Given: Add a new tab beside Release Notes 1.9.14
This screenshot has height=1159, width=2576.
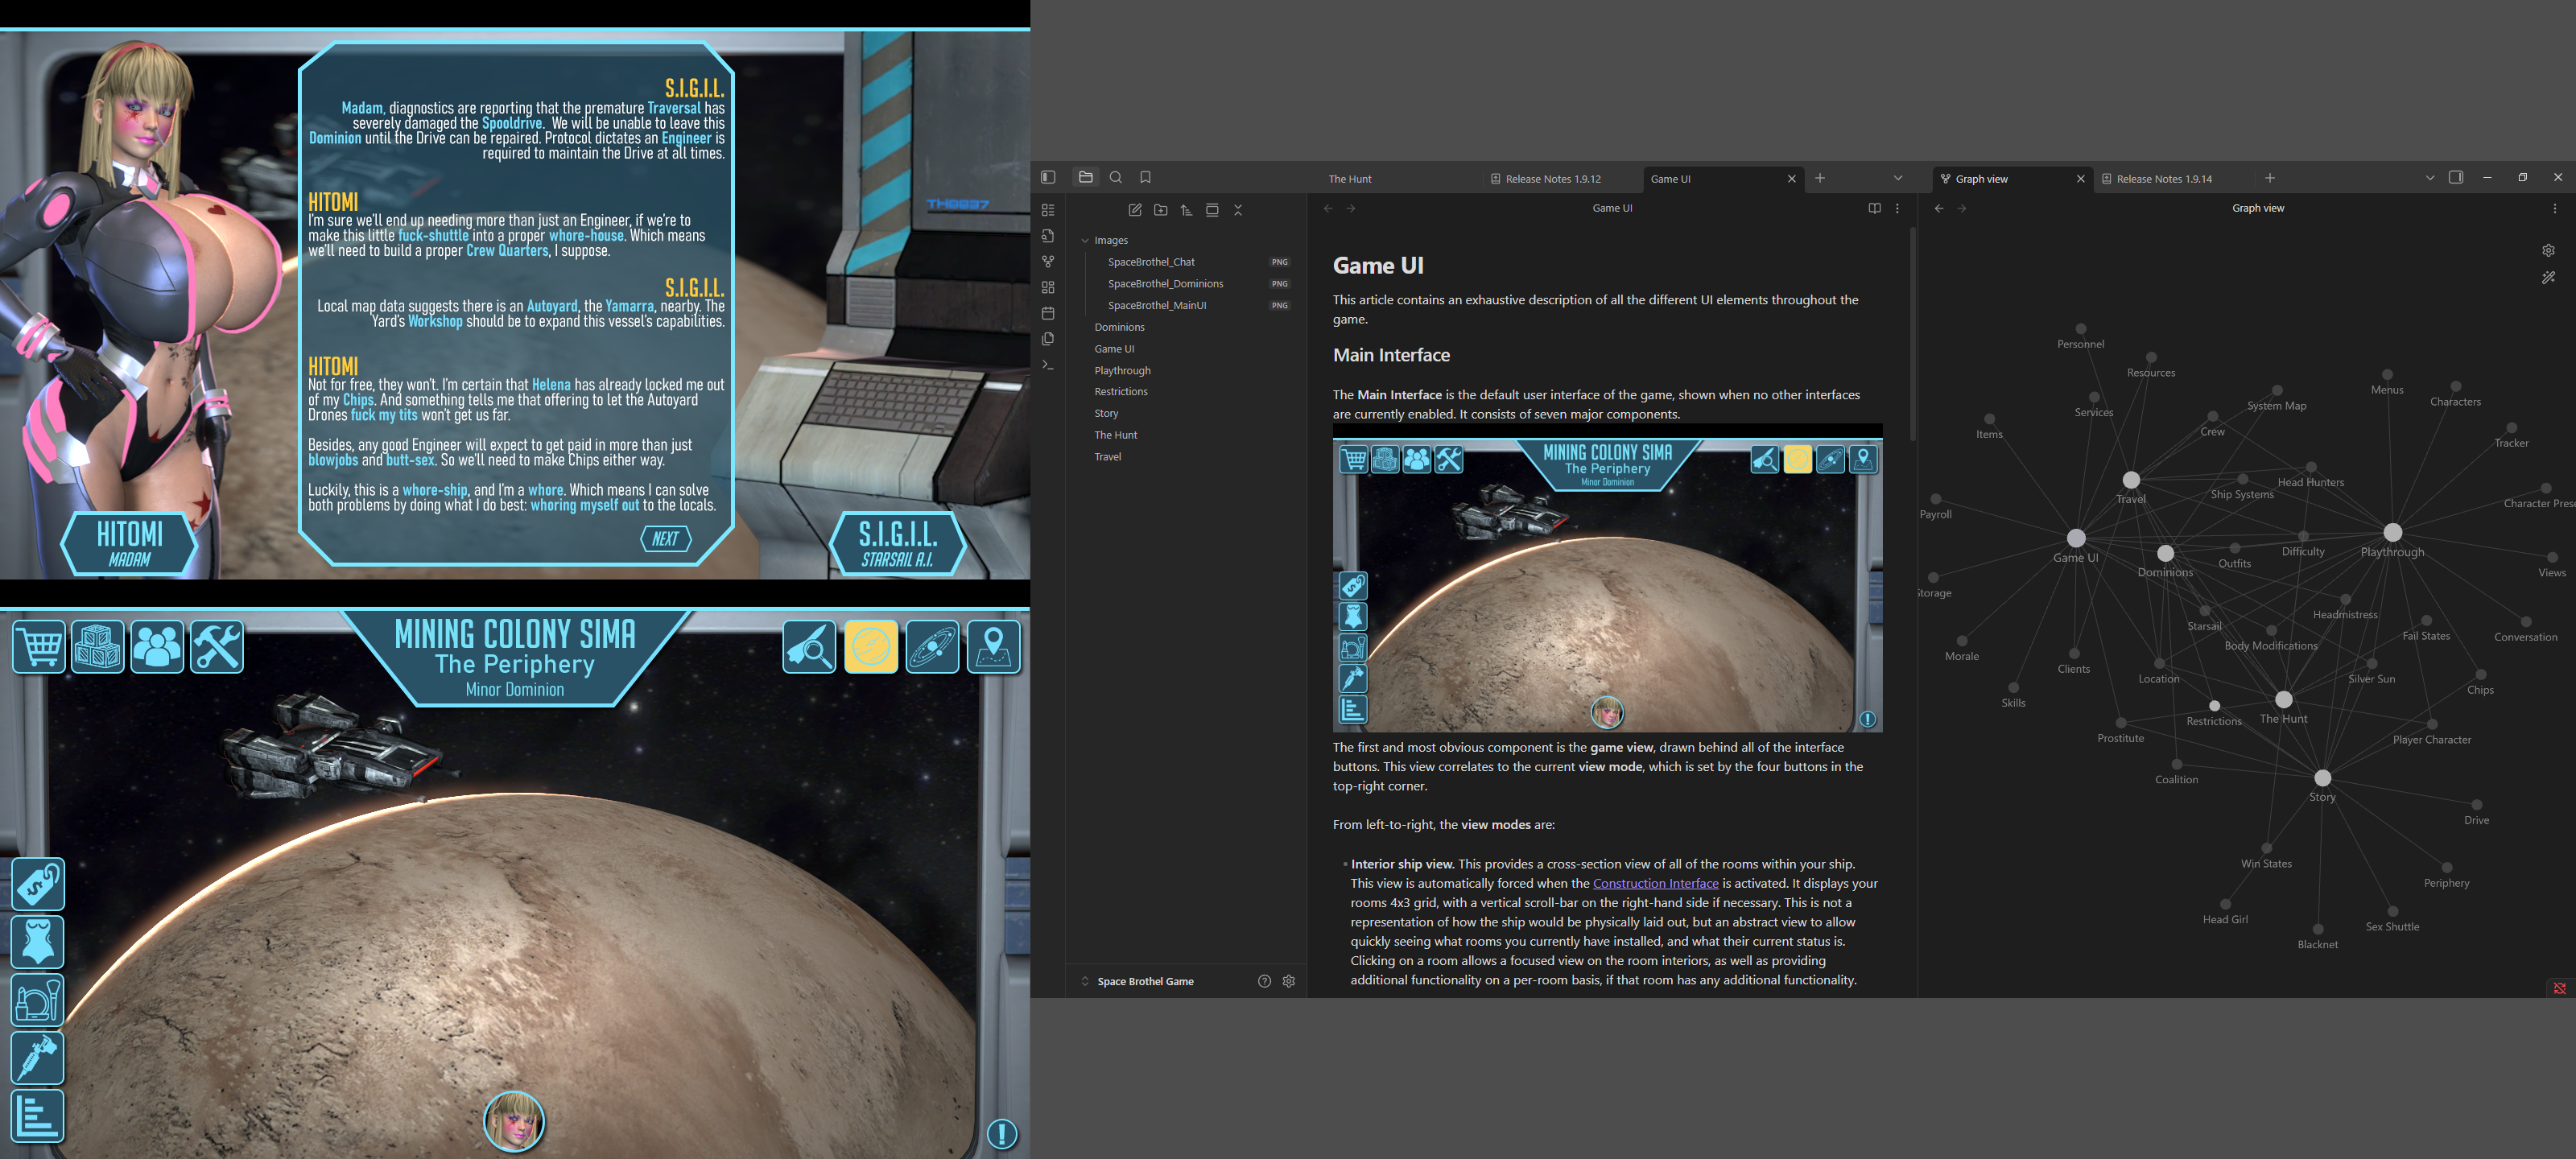Looking at the screenshot, I should click(x=2270, y=178).
